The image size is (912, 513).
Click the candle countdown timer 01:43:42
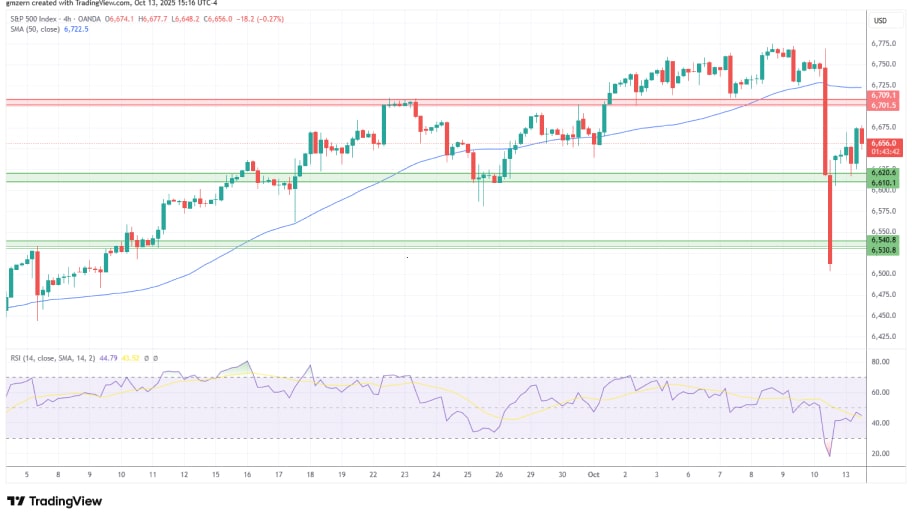click(x=884, y=152)
